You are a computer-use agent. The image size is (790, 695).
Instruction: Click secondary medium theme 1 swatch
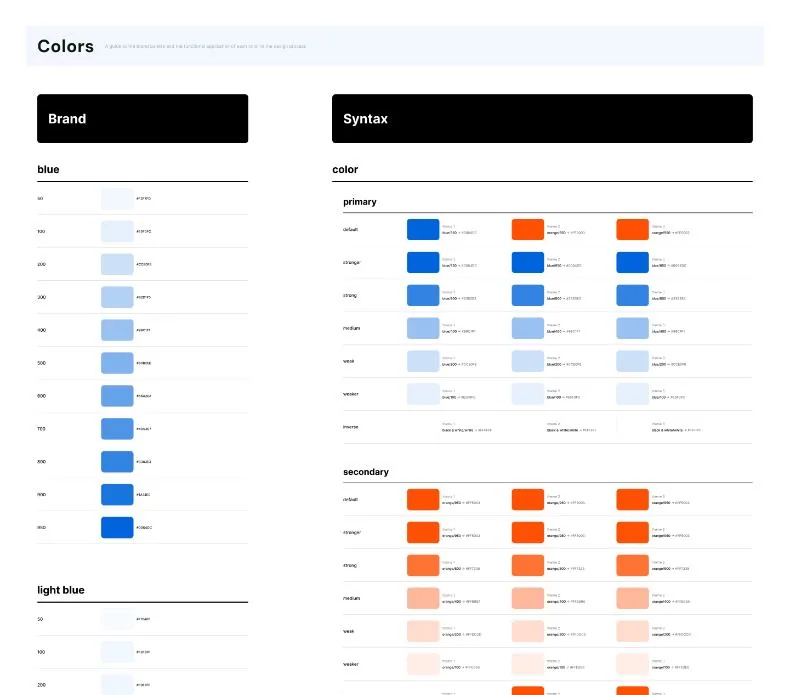click(423, 598)
